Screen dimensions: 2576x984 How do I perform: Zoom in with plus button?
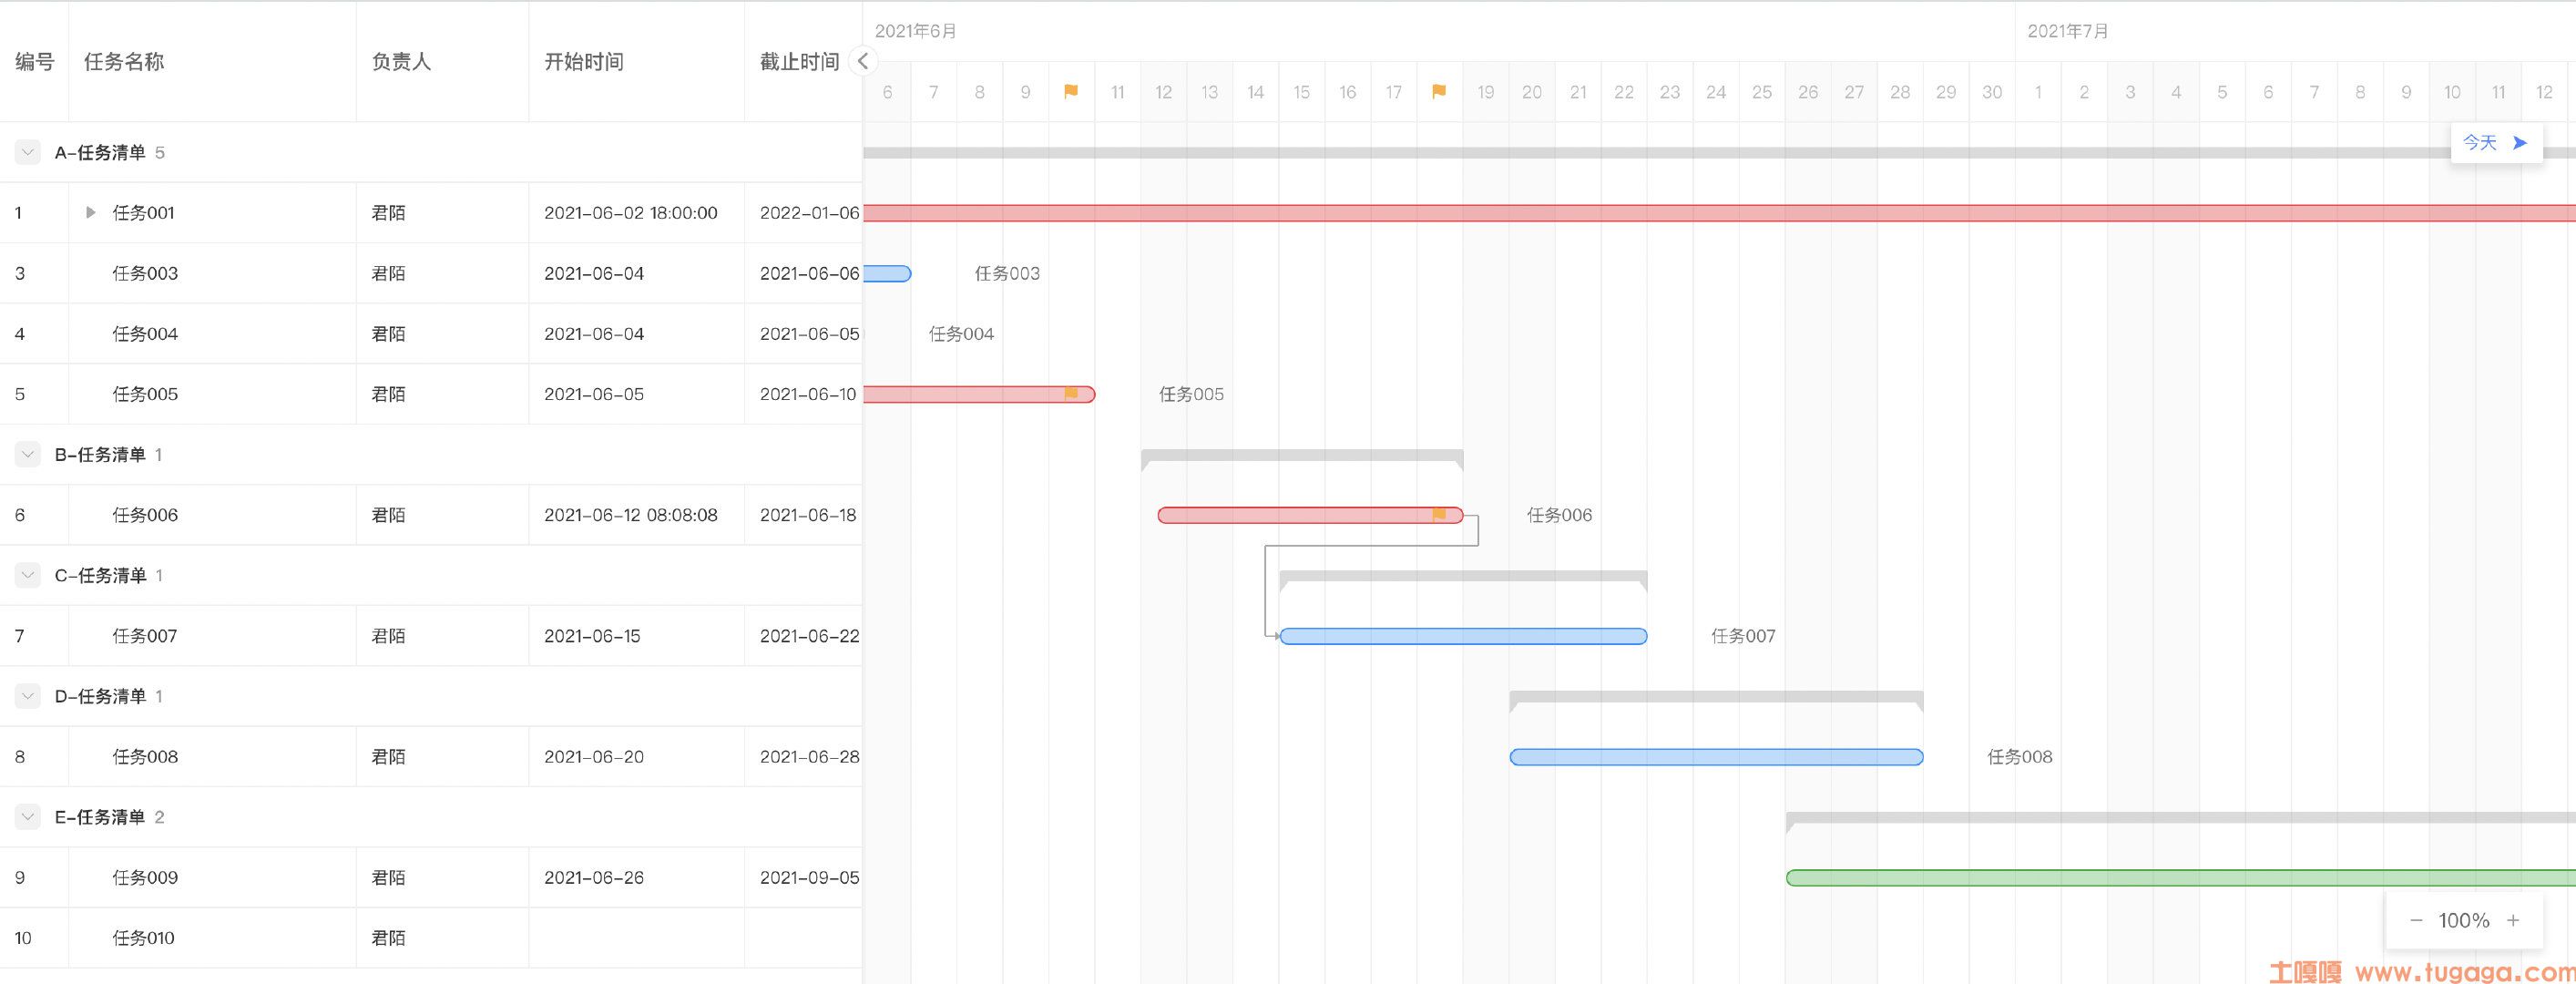tap(2513, 920)
